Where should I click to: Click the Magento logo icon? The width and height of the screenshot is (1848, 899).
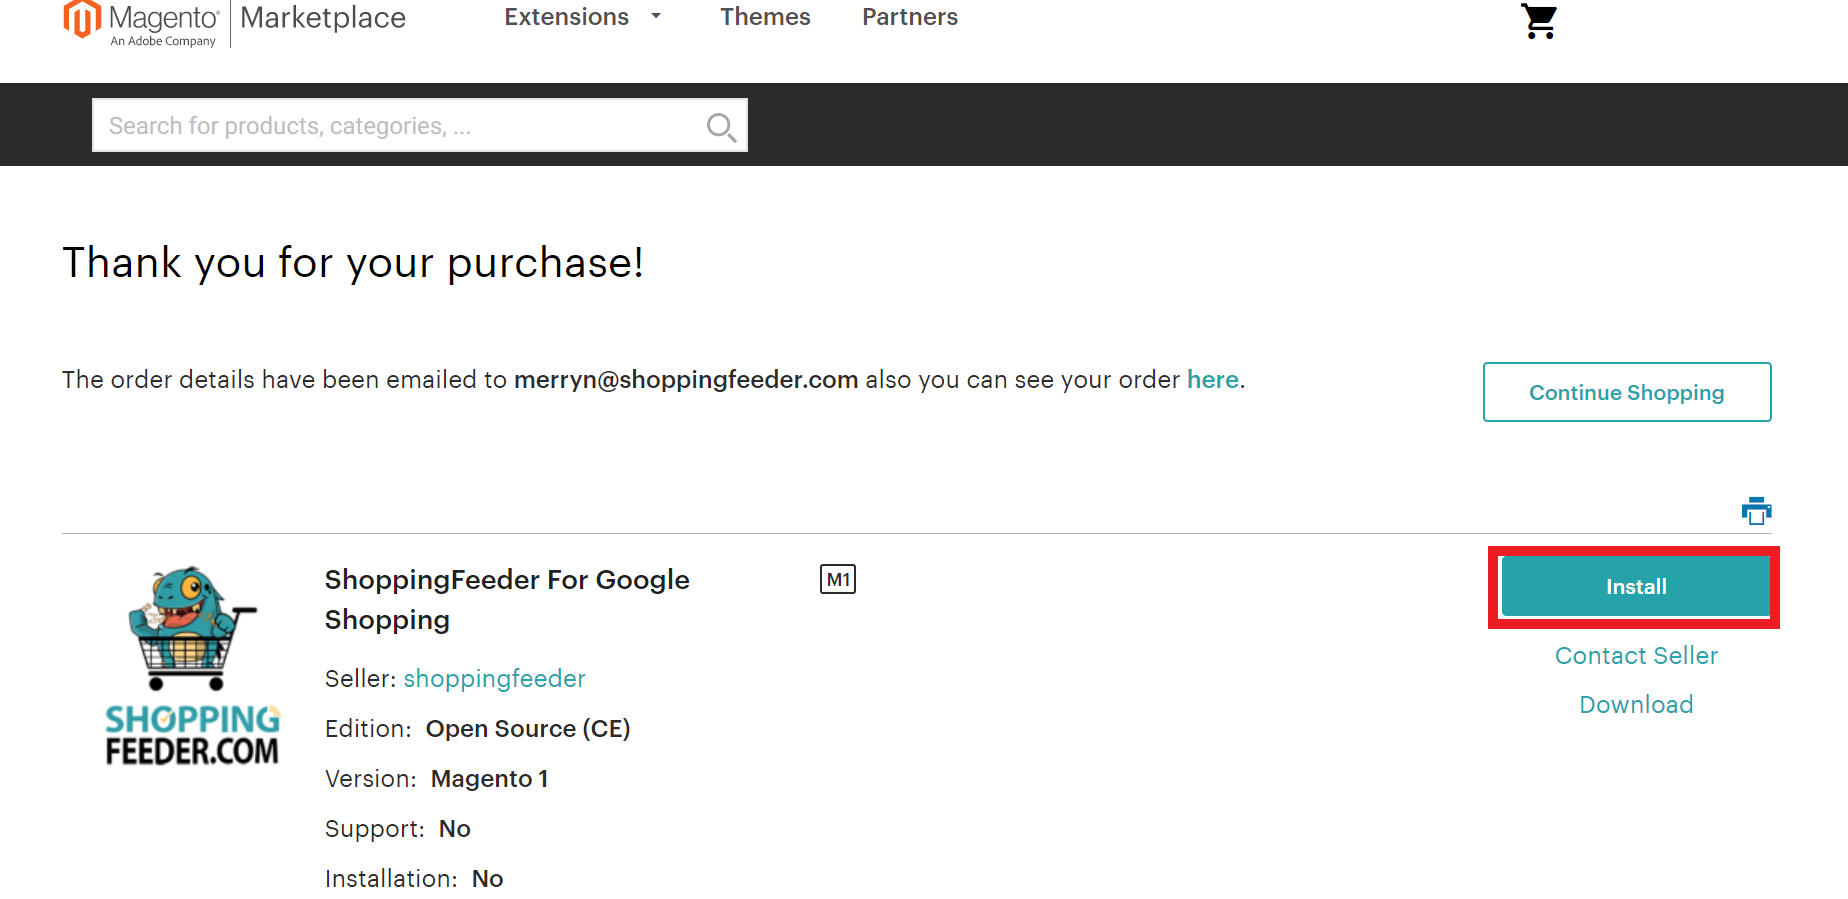83,19
